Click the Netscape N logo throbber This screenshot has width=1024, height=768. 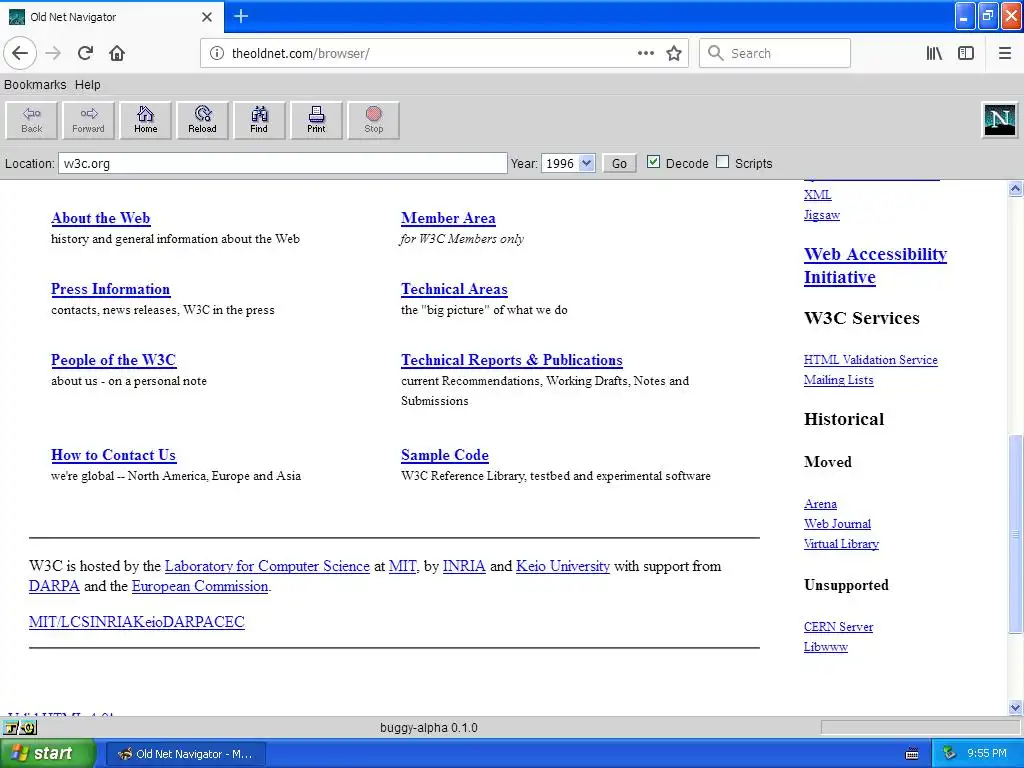[1000, 120]
